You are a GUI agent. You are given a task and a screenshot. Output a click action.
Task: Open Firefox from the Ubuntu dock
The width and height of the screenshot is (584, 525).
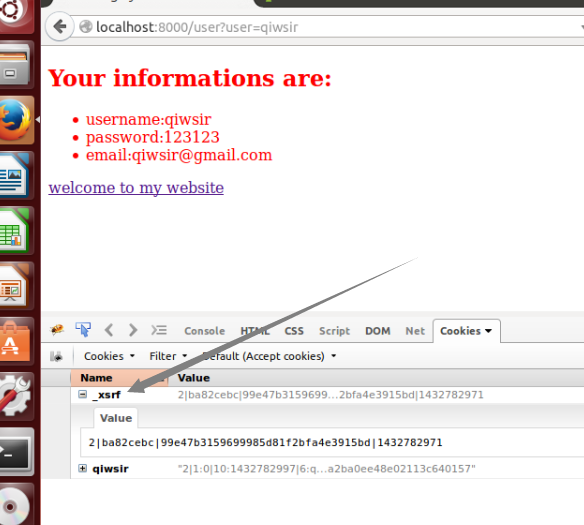(x=15, y=120)
